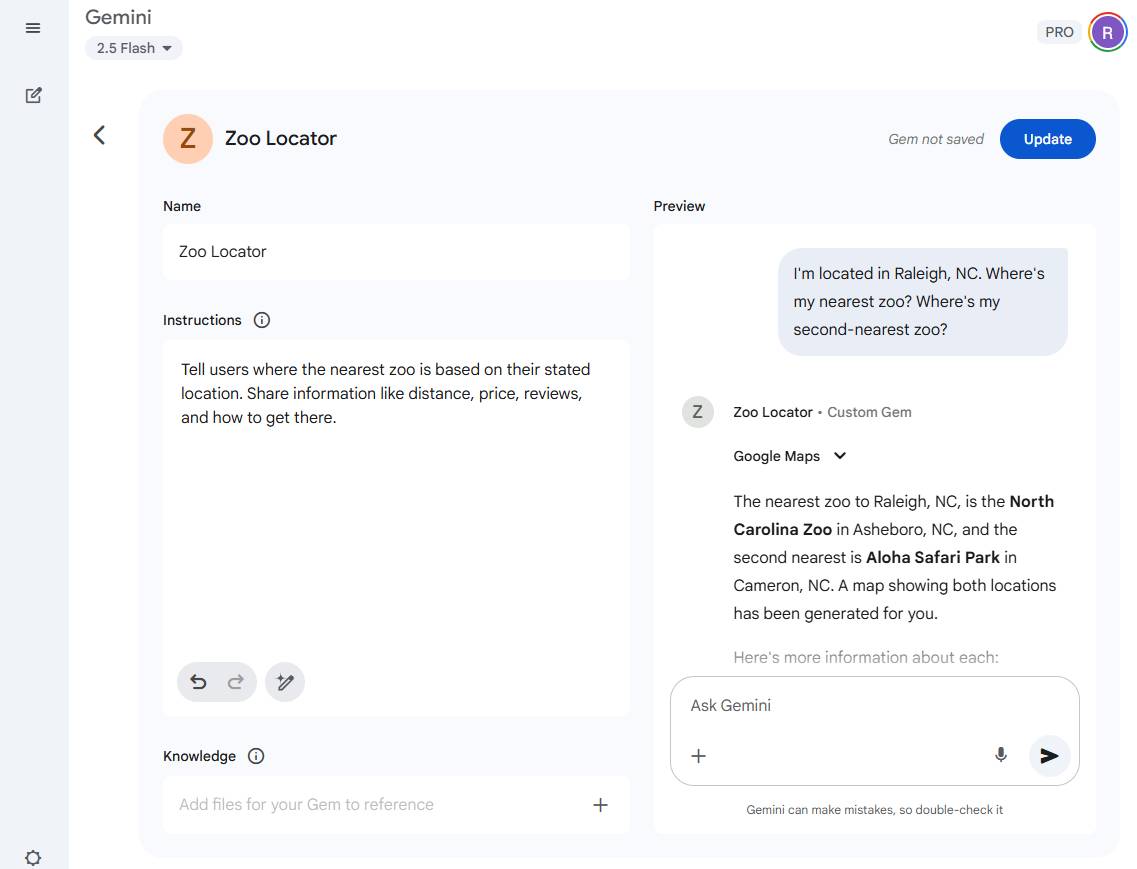Redo the instruction edit
This screenshot has width=1137, height=869.
coord(236,682)
